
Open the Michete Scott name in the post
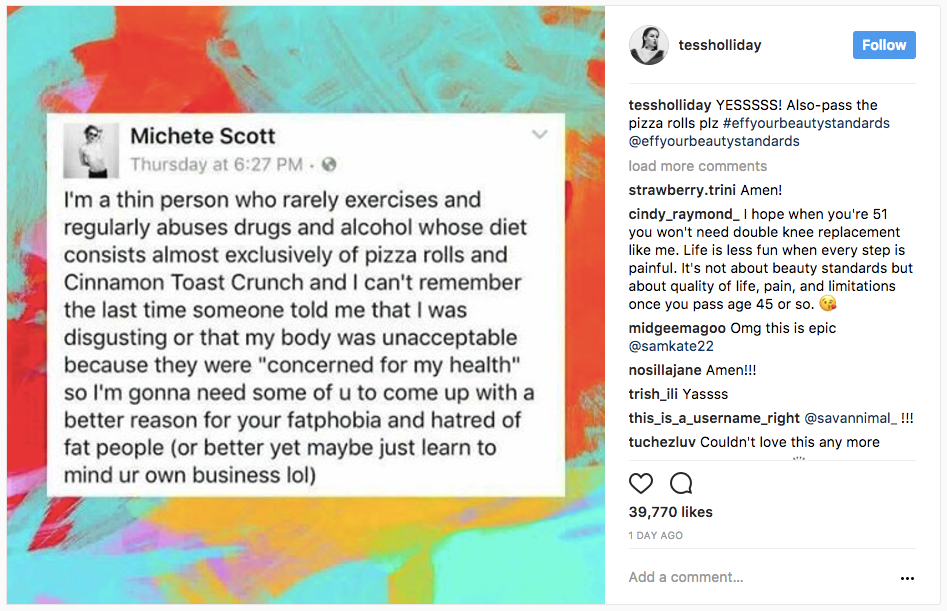tap(203, 136)
